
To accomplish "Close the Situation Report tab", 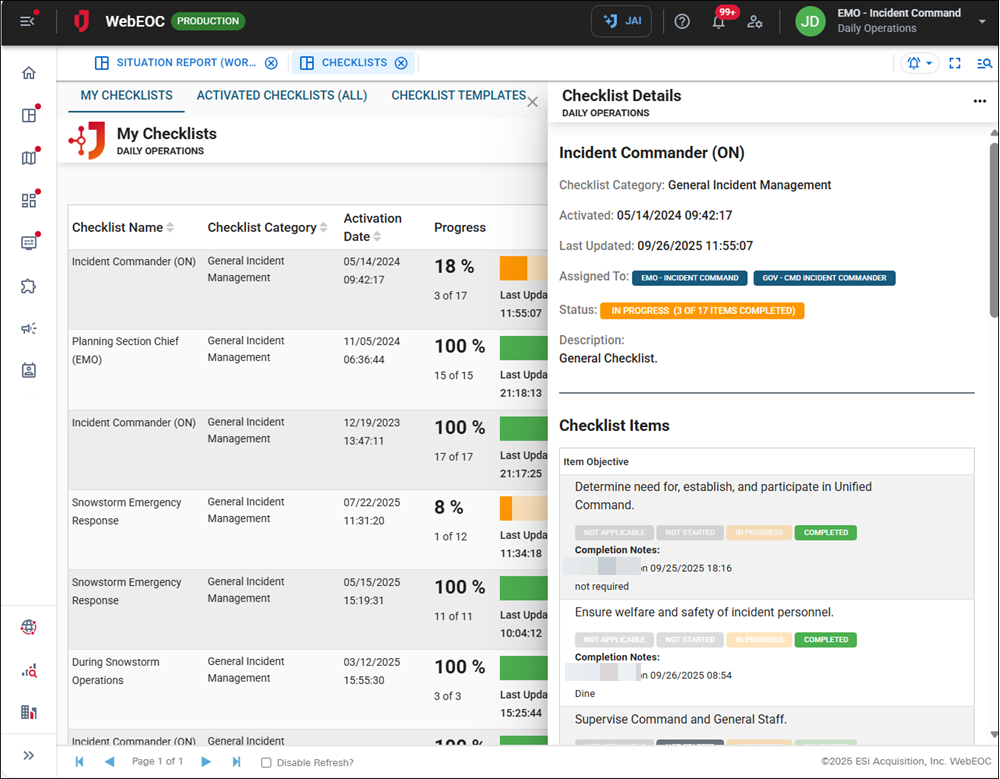I will 271,63.
